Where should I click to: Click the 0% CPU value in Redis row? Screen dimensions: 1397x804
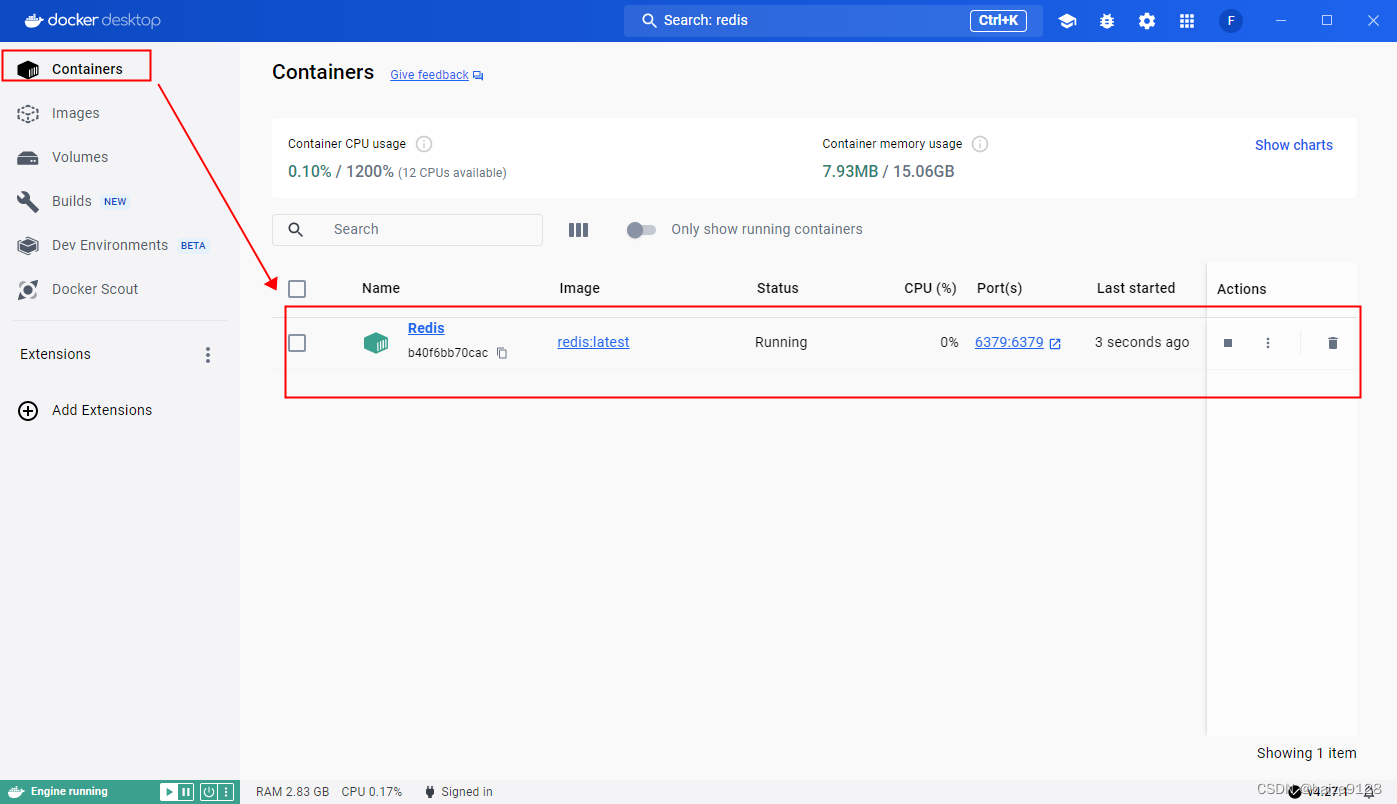click(x=949, y=342)
